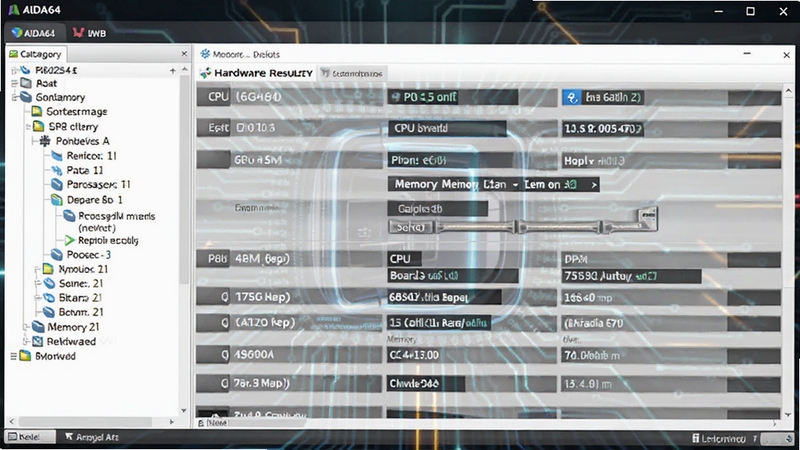Screen dimensions: 800x450
Task: Open the Memory Memory Ltan dropdown arrow
Action: pos(593,185)
